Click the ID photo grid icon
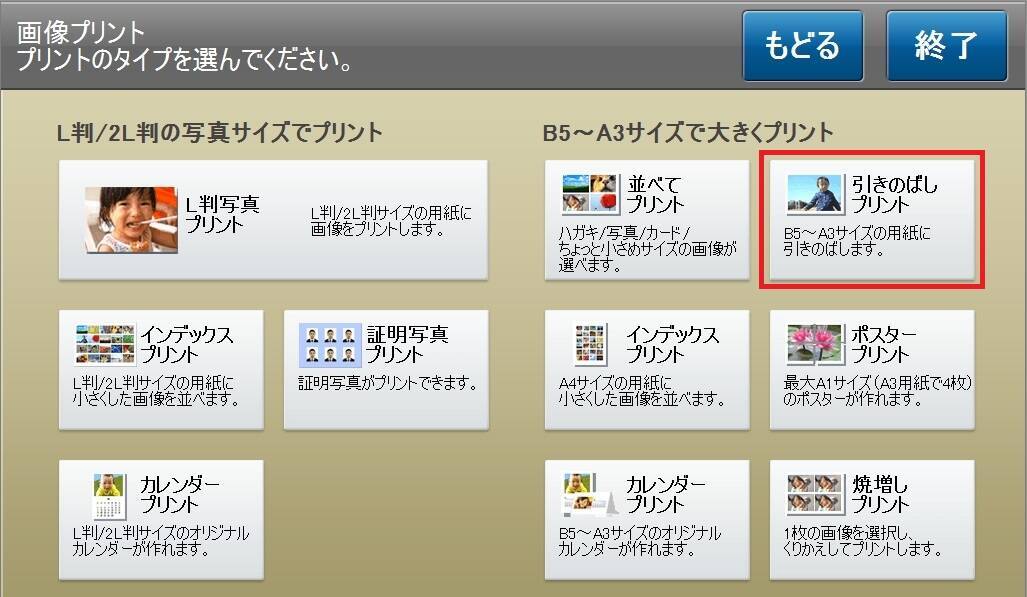 point(330,345)
